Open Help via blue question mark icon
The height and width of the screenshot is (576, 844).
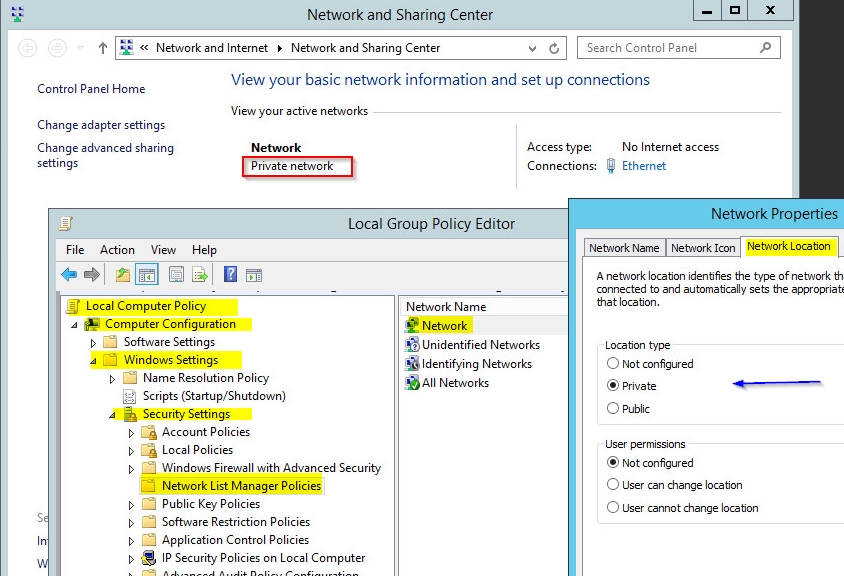pyautogui.click(x=230, y=275)
